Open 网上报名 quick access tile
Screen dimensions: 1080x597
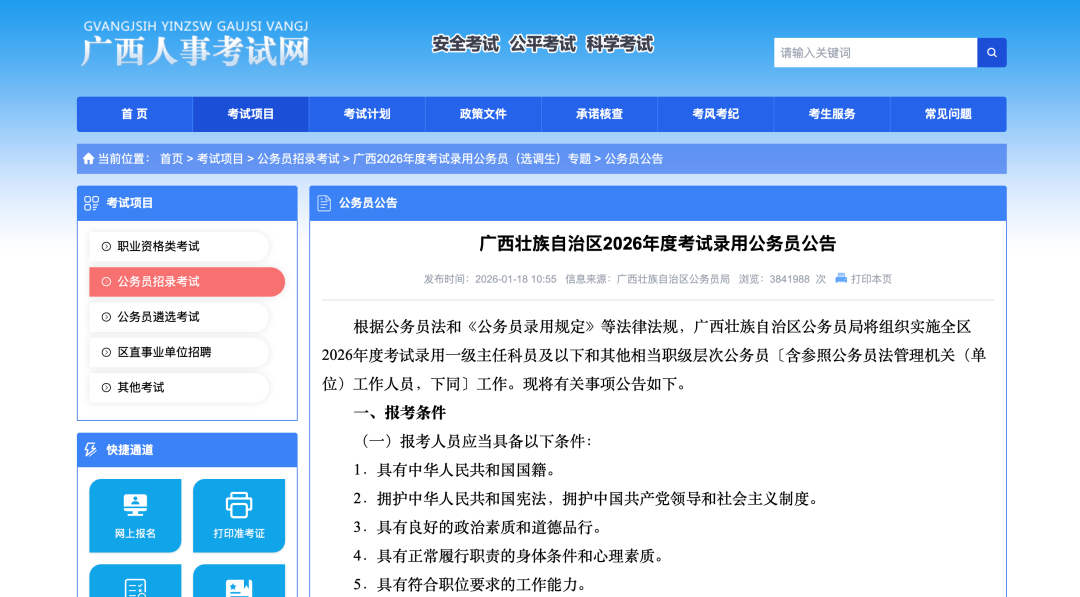click(135, 515)
